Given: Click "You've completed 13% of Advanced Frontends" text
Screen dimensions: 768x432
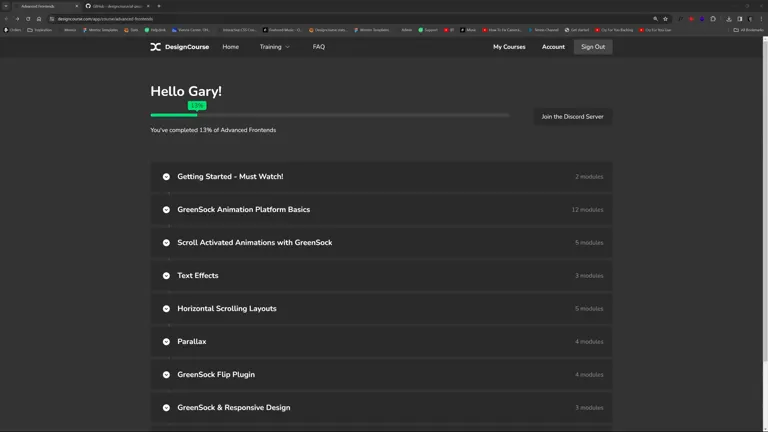Looking at the screenshot, I should point(213,130).
